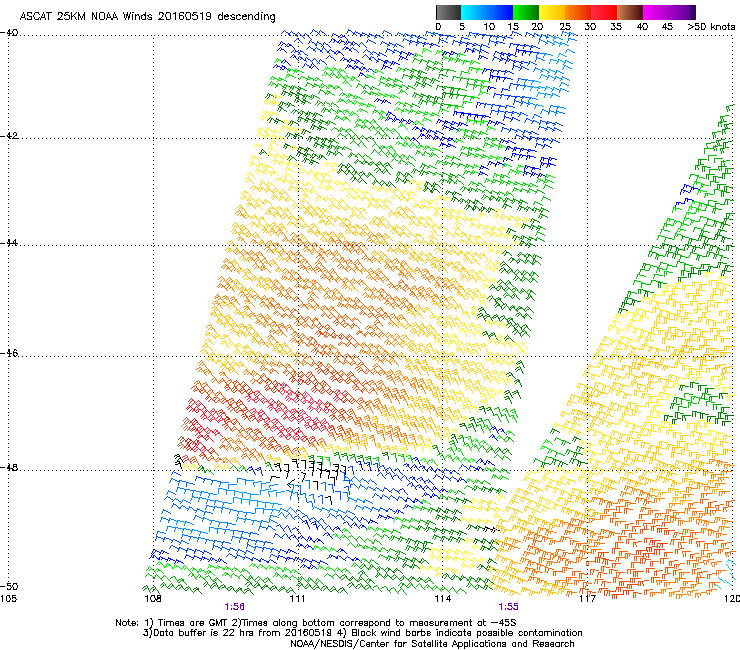Click the latitude label -40
The height and width of the screenshot is (650, 740).
pos(9,33)
